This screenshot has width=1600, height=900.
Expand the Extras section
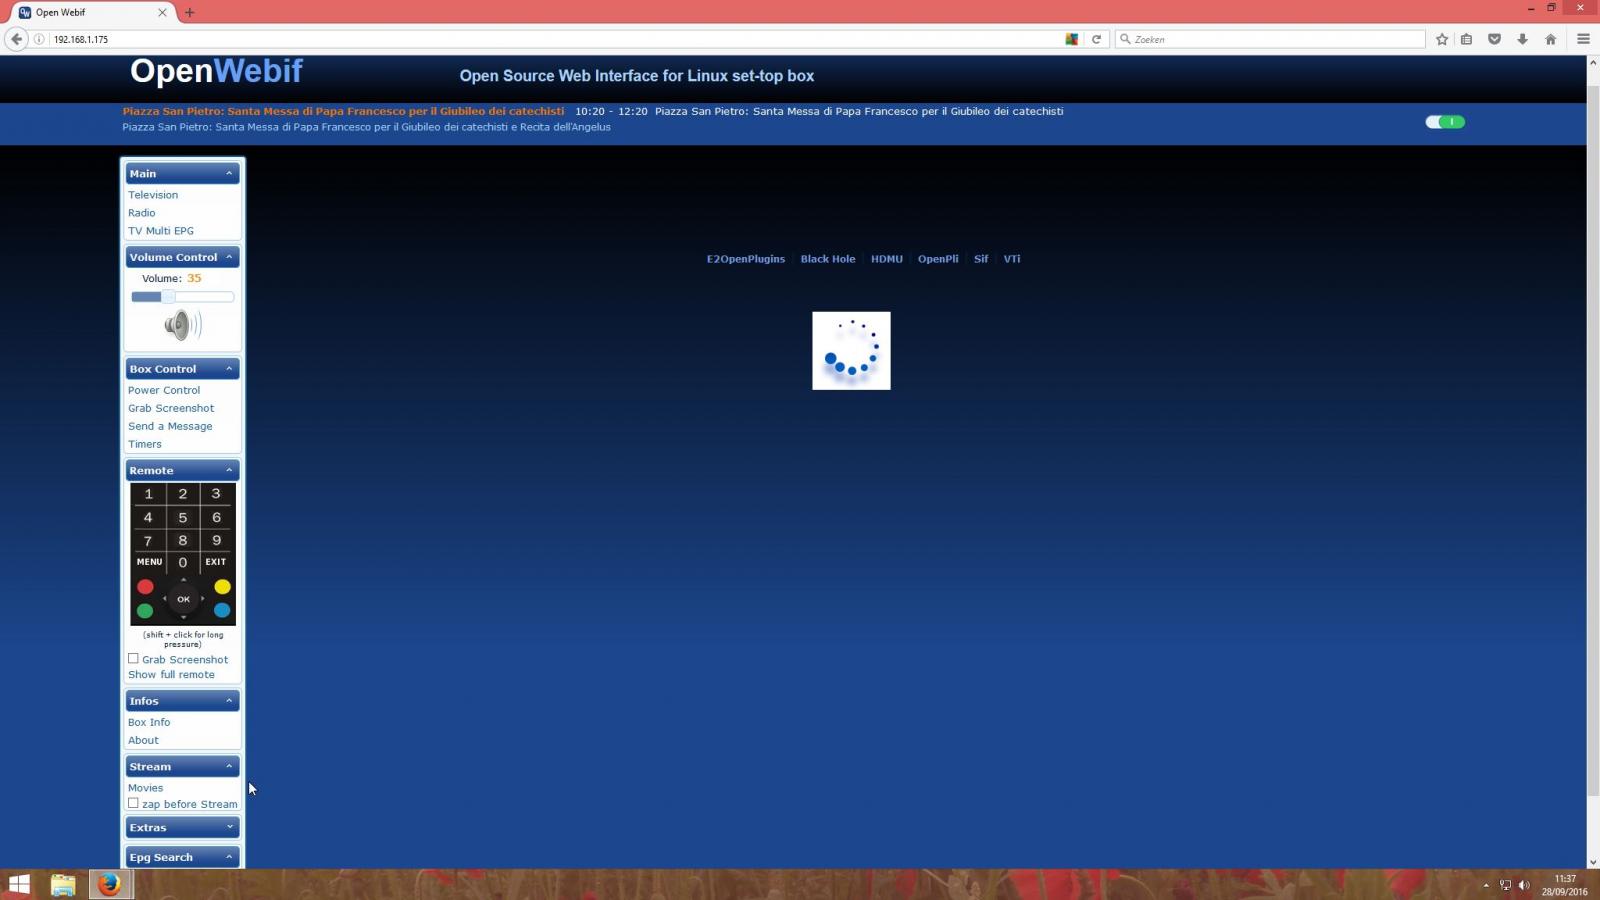(229, 828)
